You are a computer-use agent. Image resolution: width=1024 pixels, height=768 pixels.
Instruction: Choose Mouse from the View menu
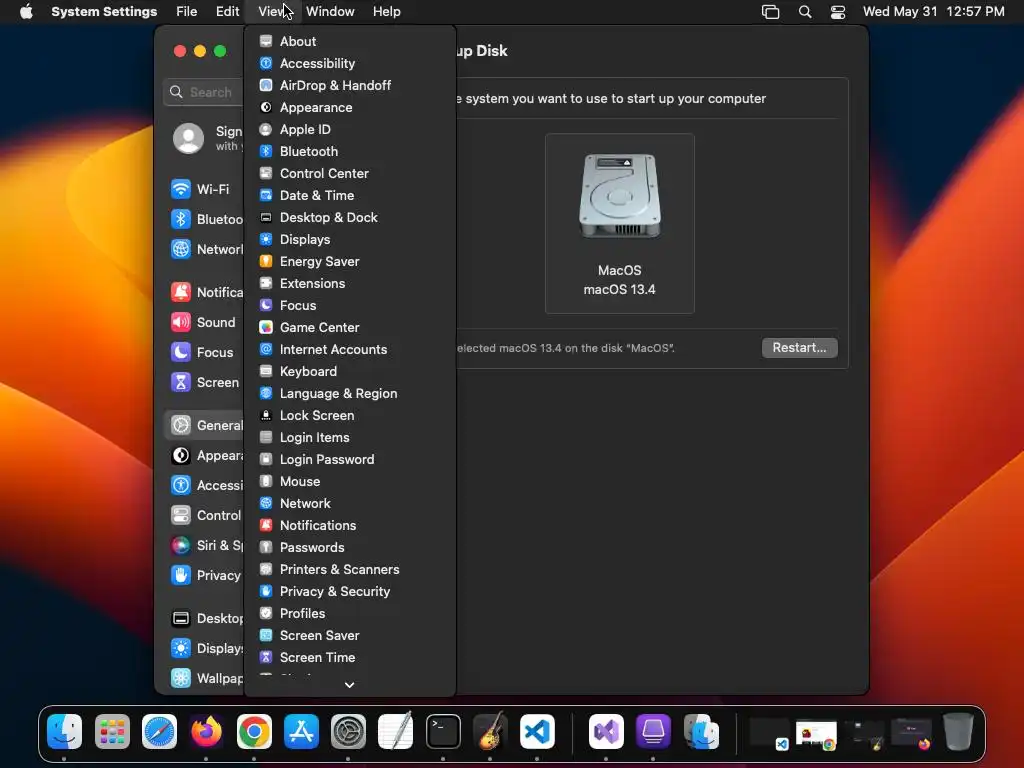click(349, 481)
